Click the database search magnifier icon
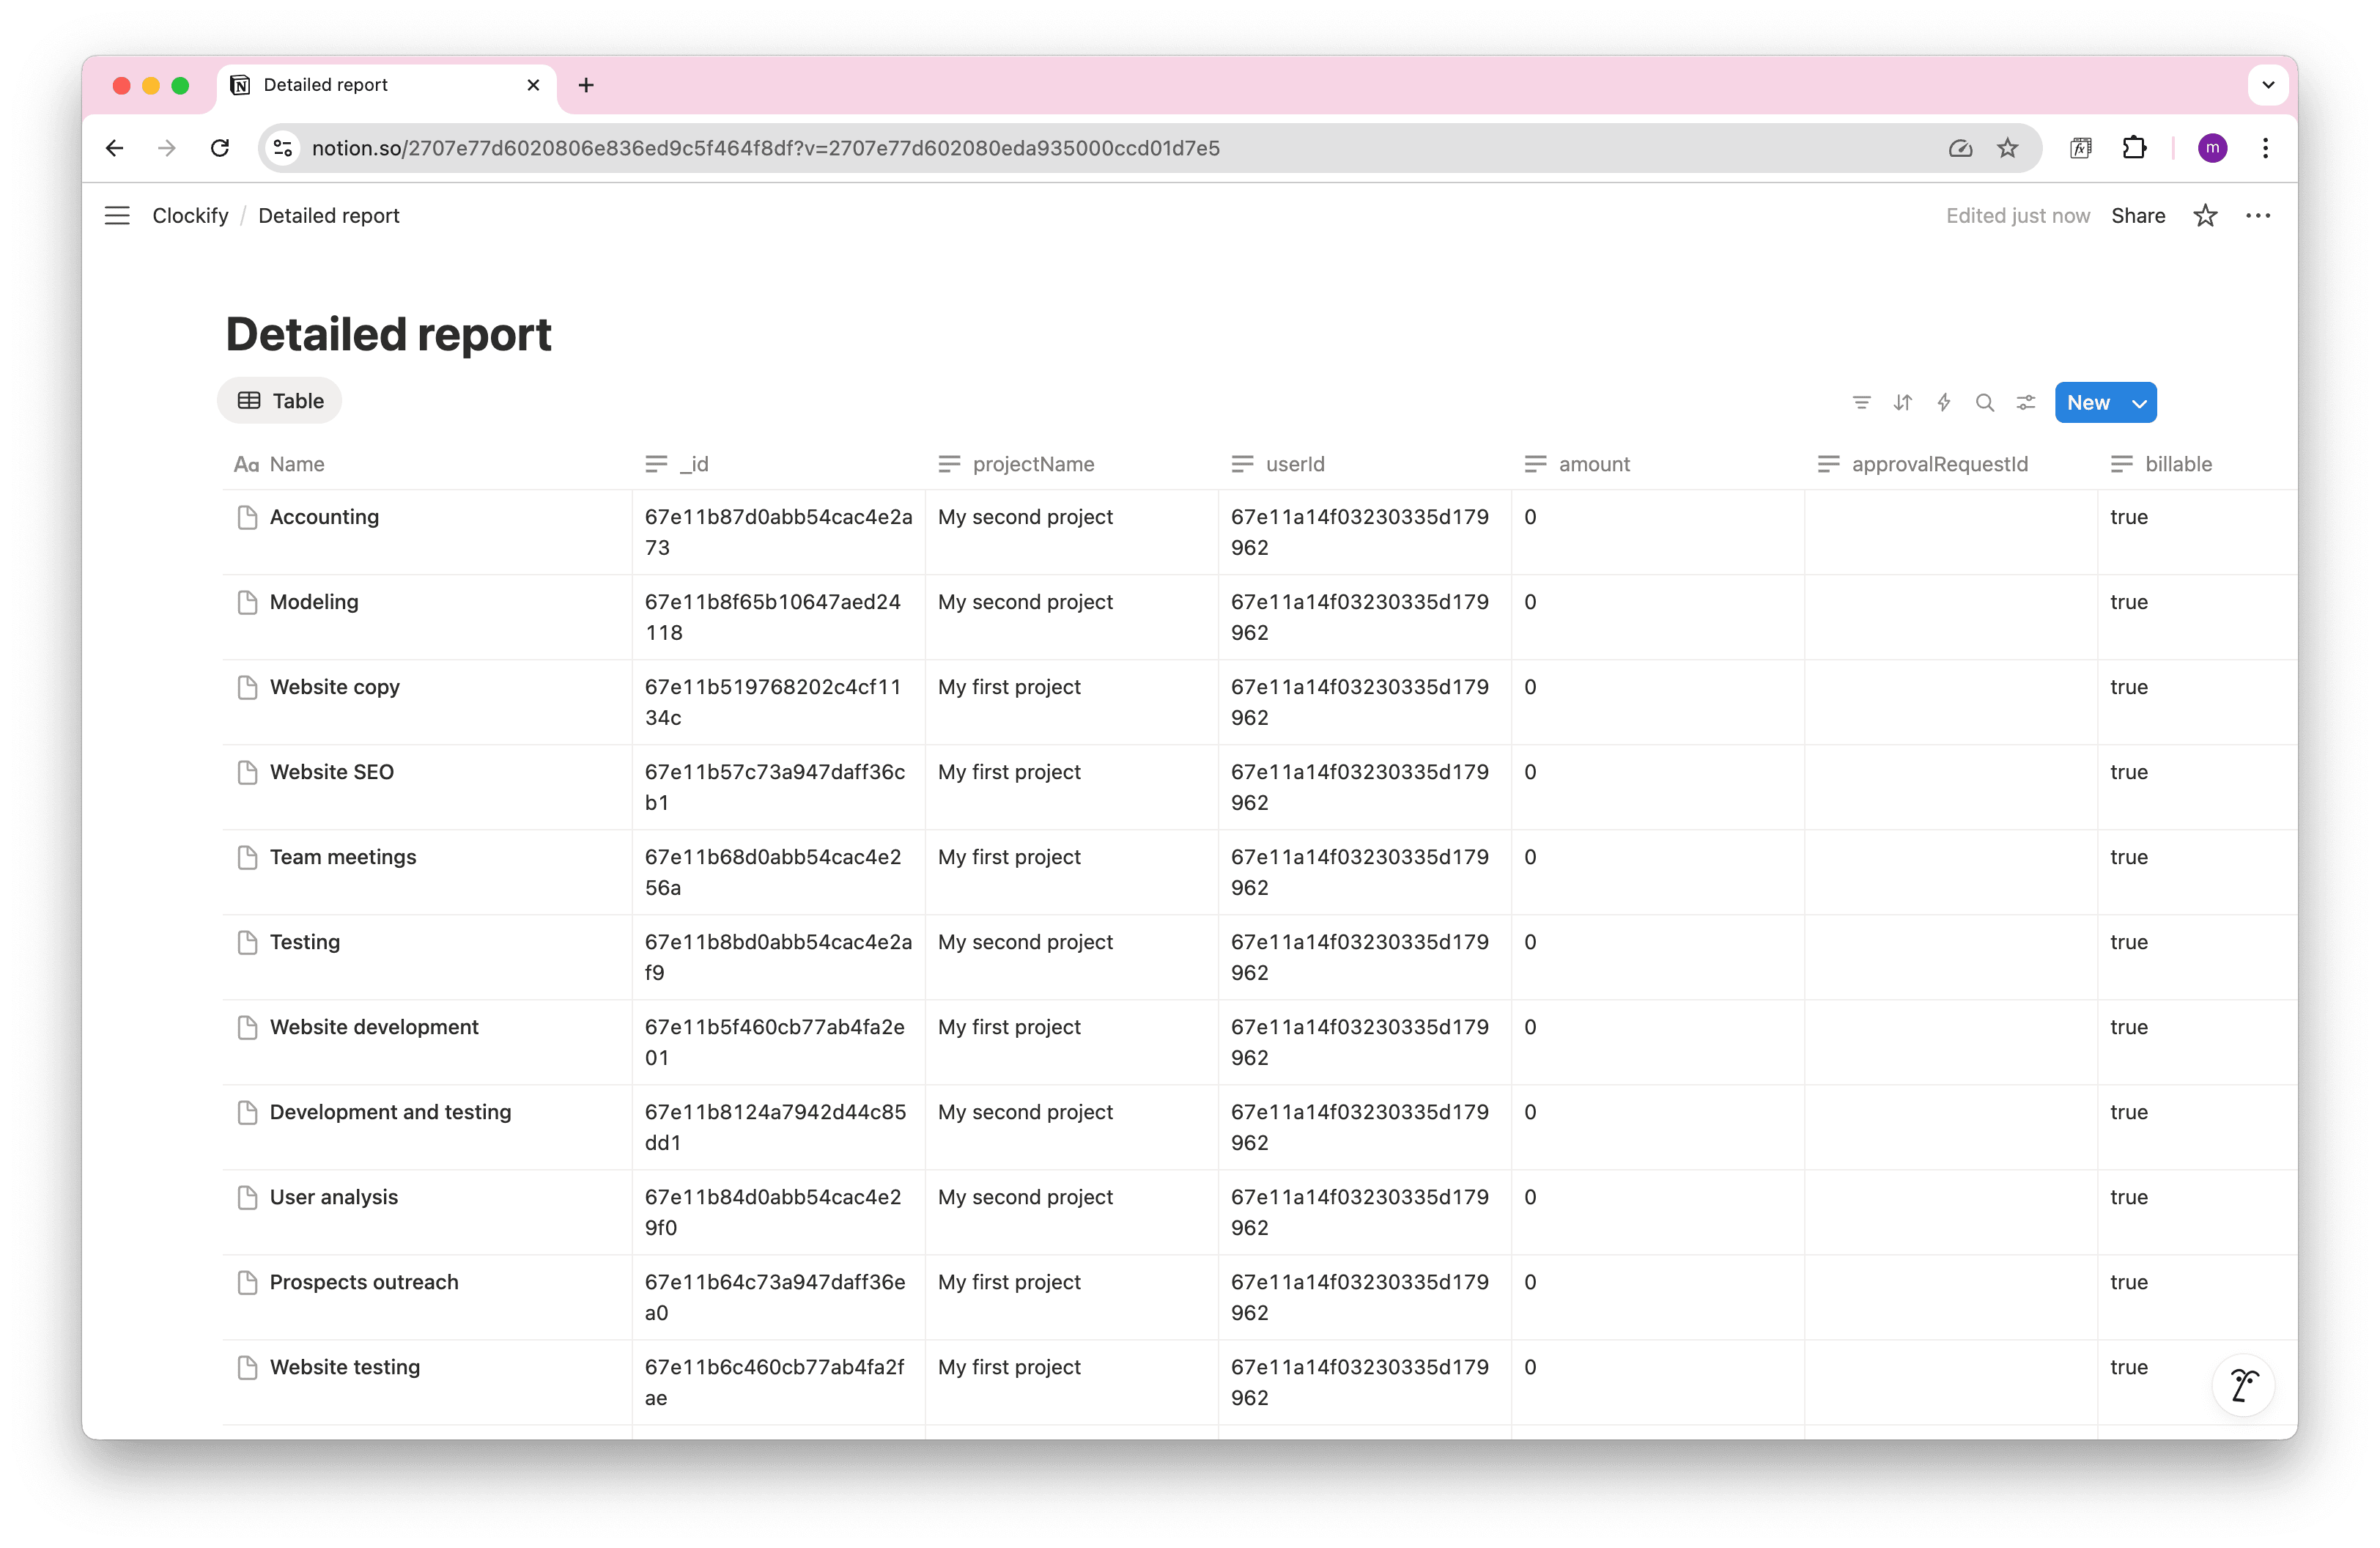This screenshot has width=2380, height=1548. (x=1985, y=402)
